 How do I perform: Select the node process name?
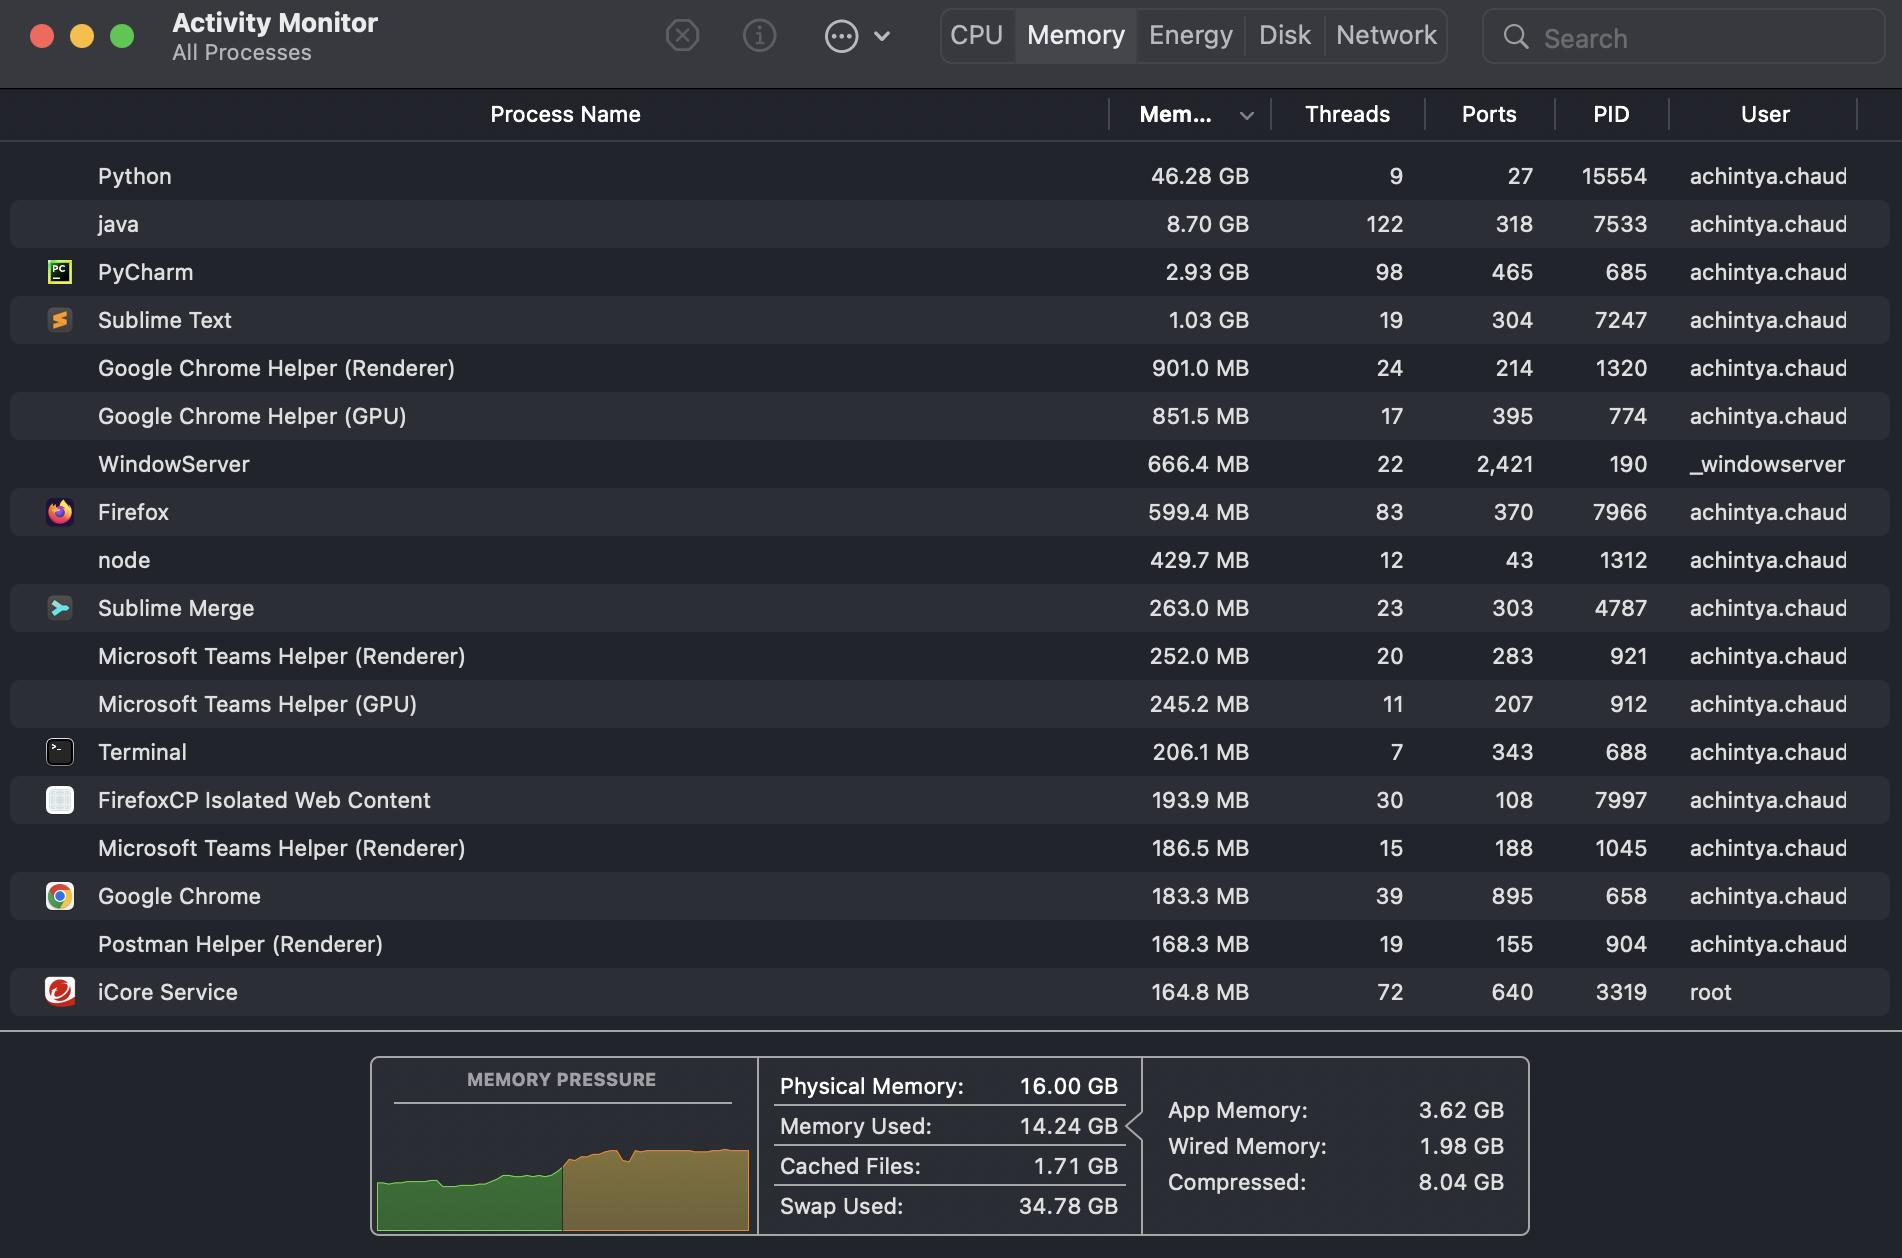(x=124, y=560)
